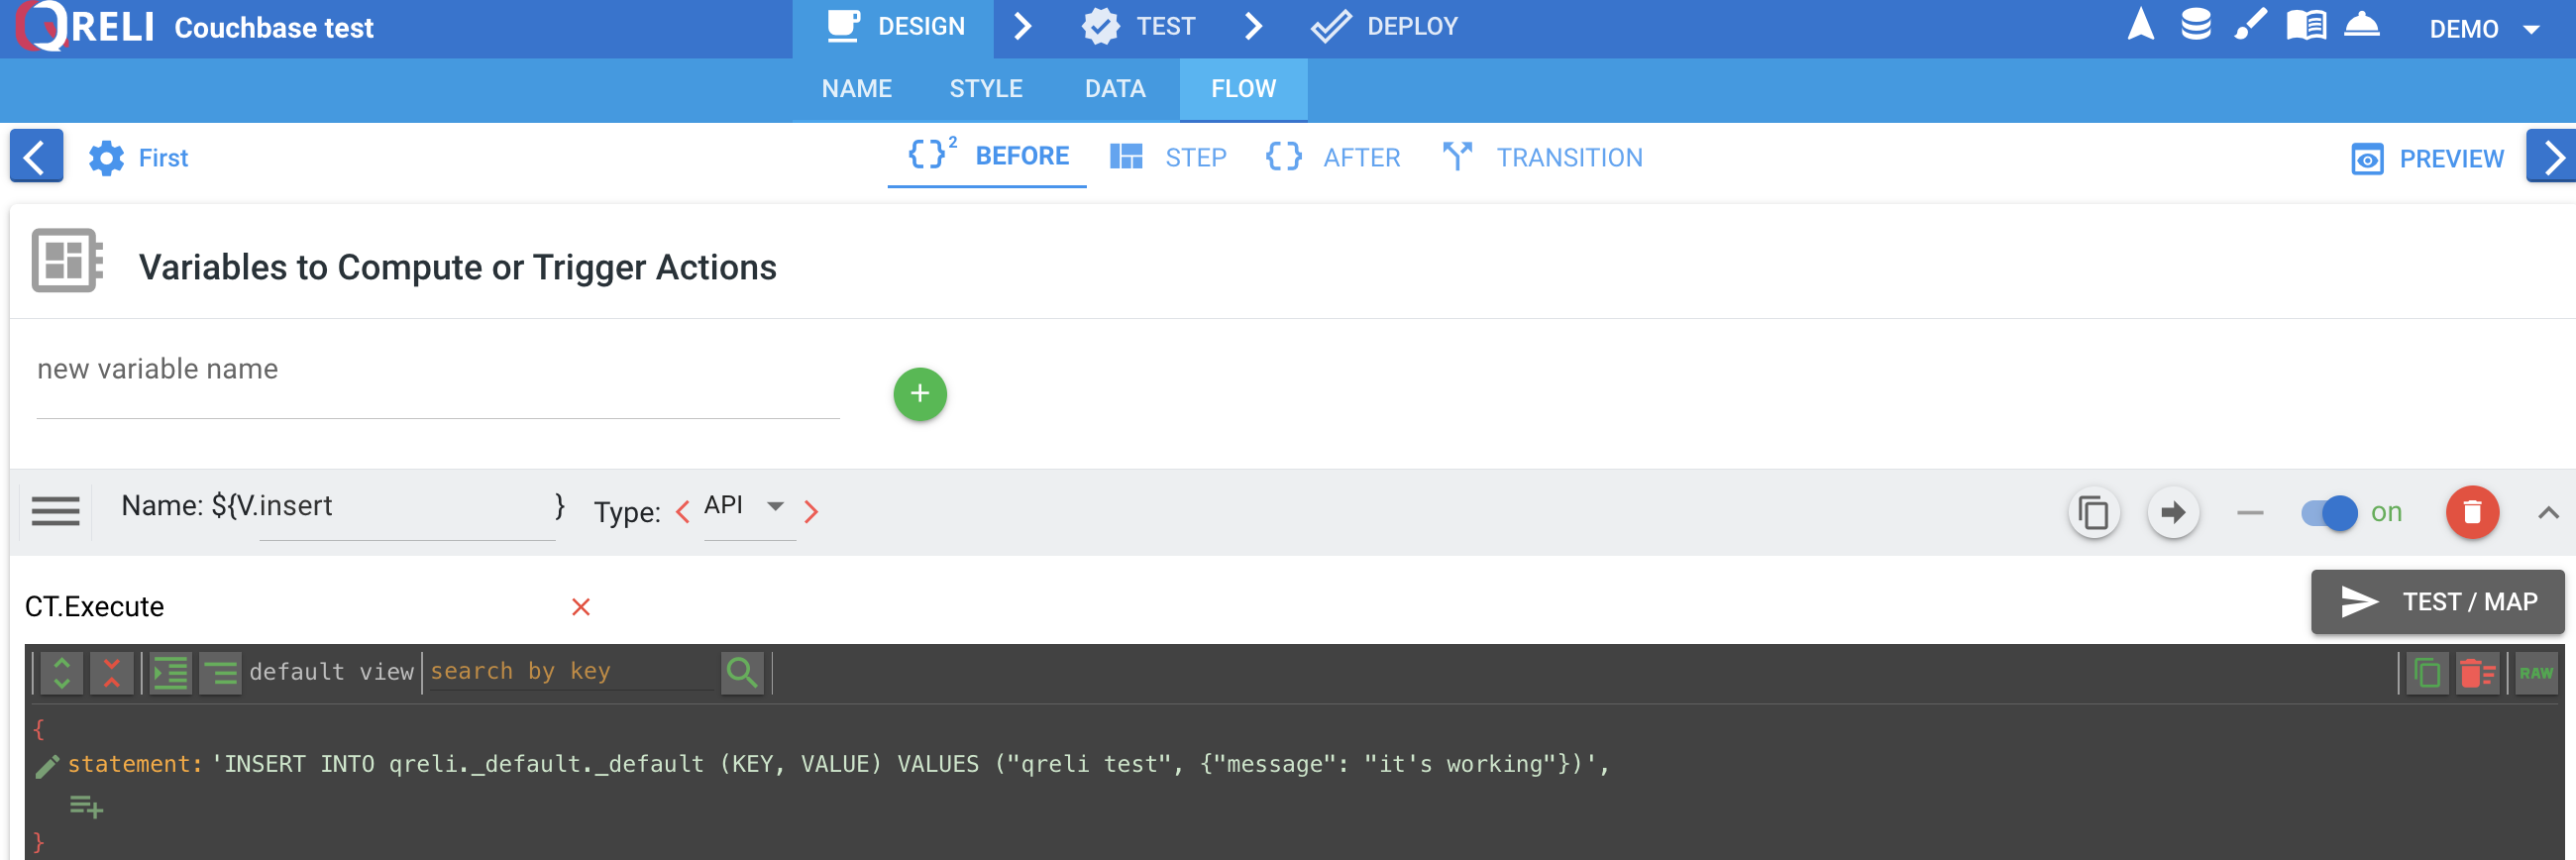Edit the variable name insert field
The width and height of the screenshot is (2576, 860).
407,507
